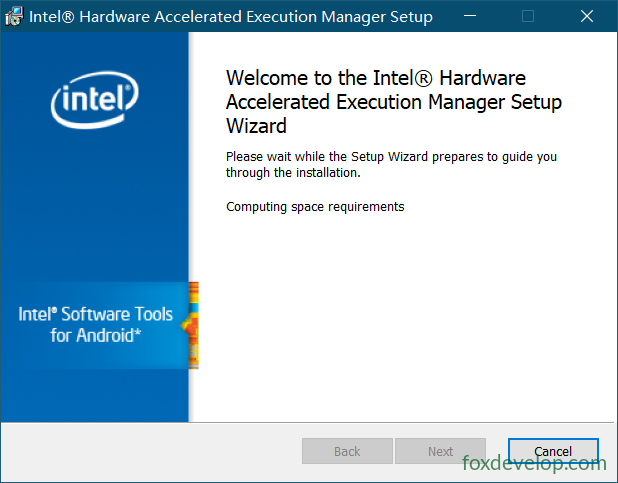
Task: Click the blue sidebar below the Intel logo
Action: point(95,205)
